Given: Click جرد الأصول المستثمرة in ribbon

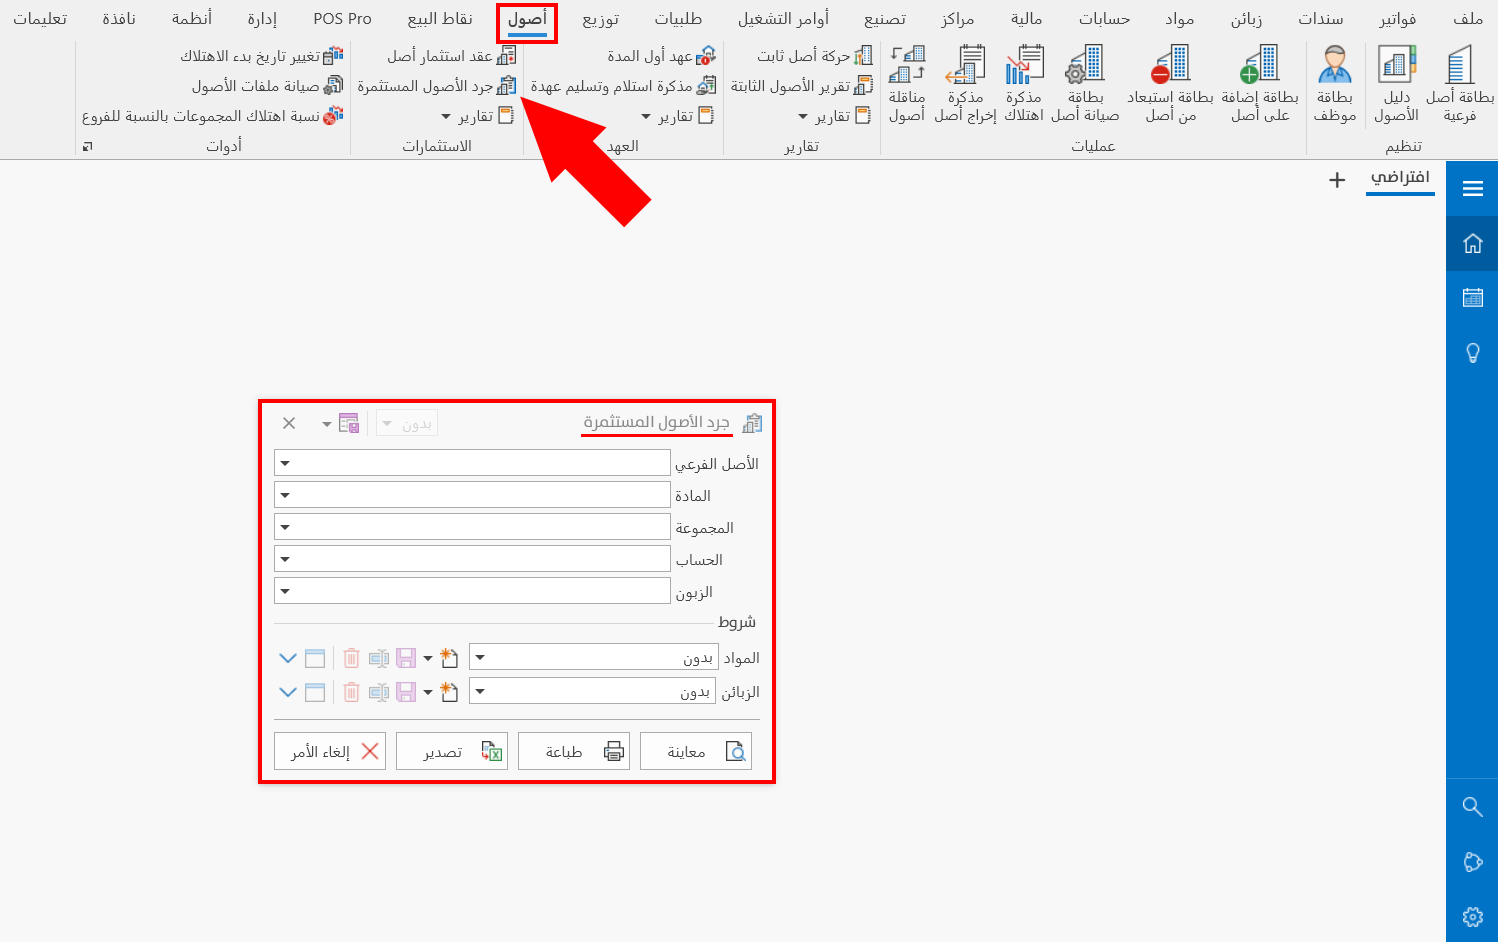Looking at the screenshot, I should click(x=436, y=86).
